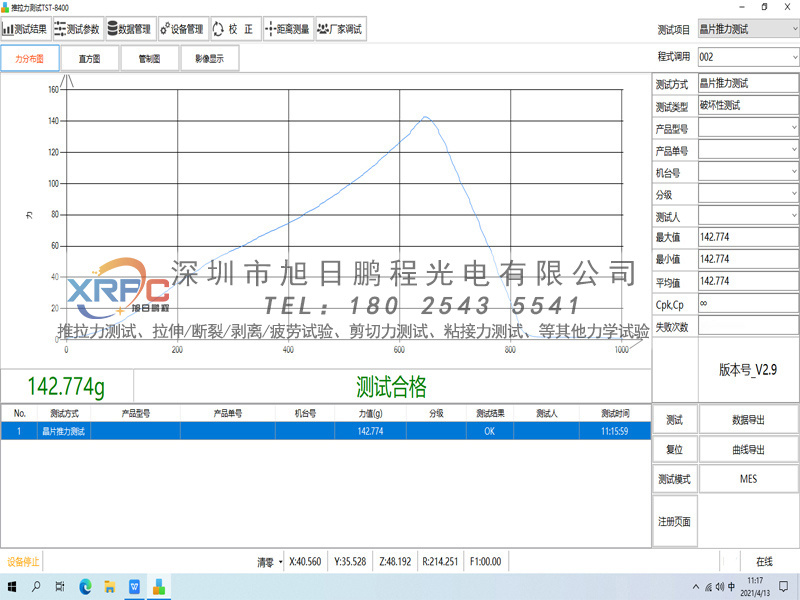Click the TST-8400 app taskbar icon
Screen dimensions: 800x600
[159, 587]
